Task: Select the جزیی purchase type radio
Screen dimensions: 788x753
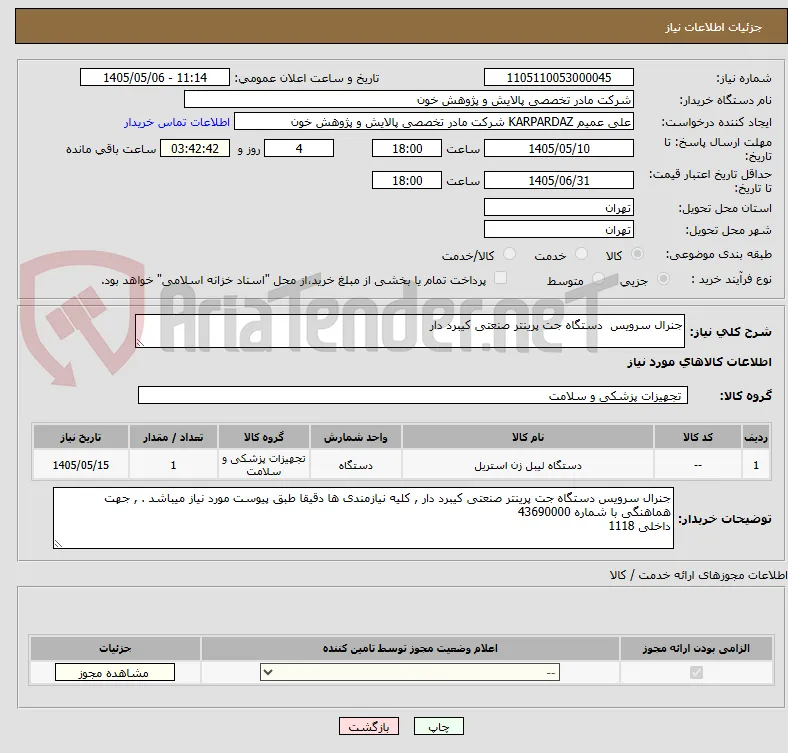Action: (663, 278)
